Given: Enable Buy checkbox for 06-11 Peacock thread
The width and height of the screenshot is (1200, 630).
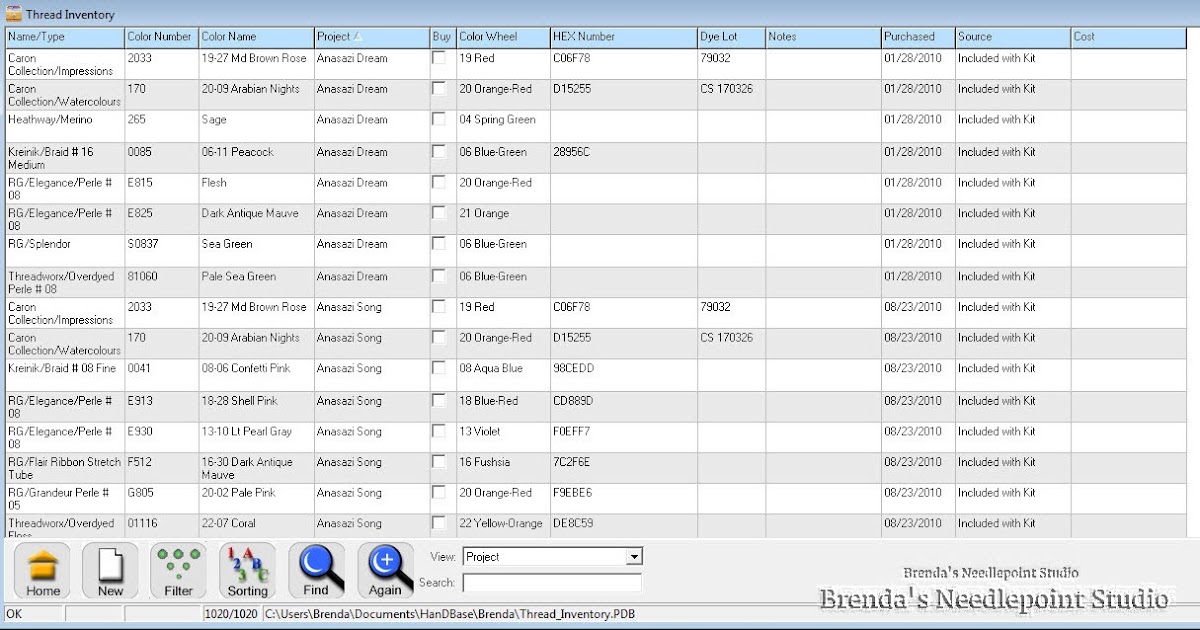Looking at the screenshot, I should 438,153.
